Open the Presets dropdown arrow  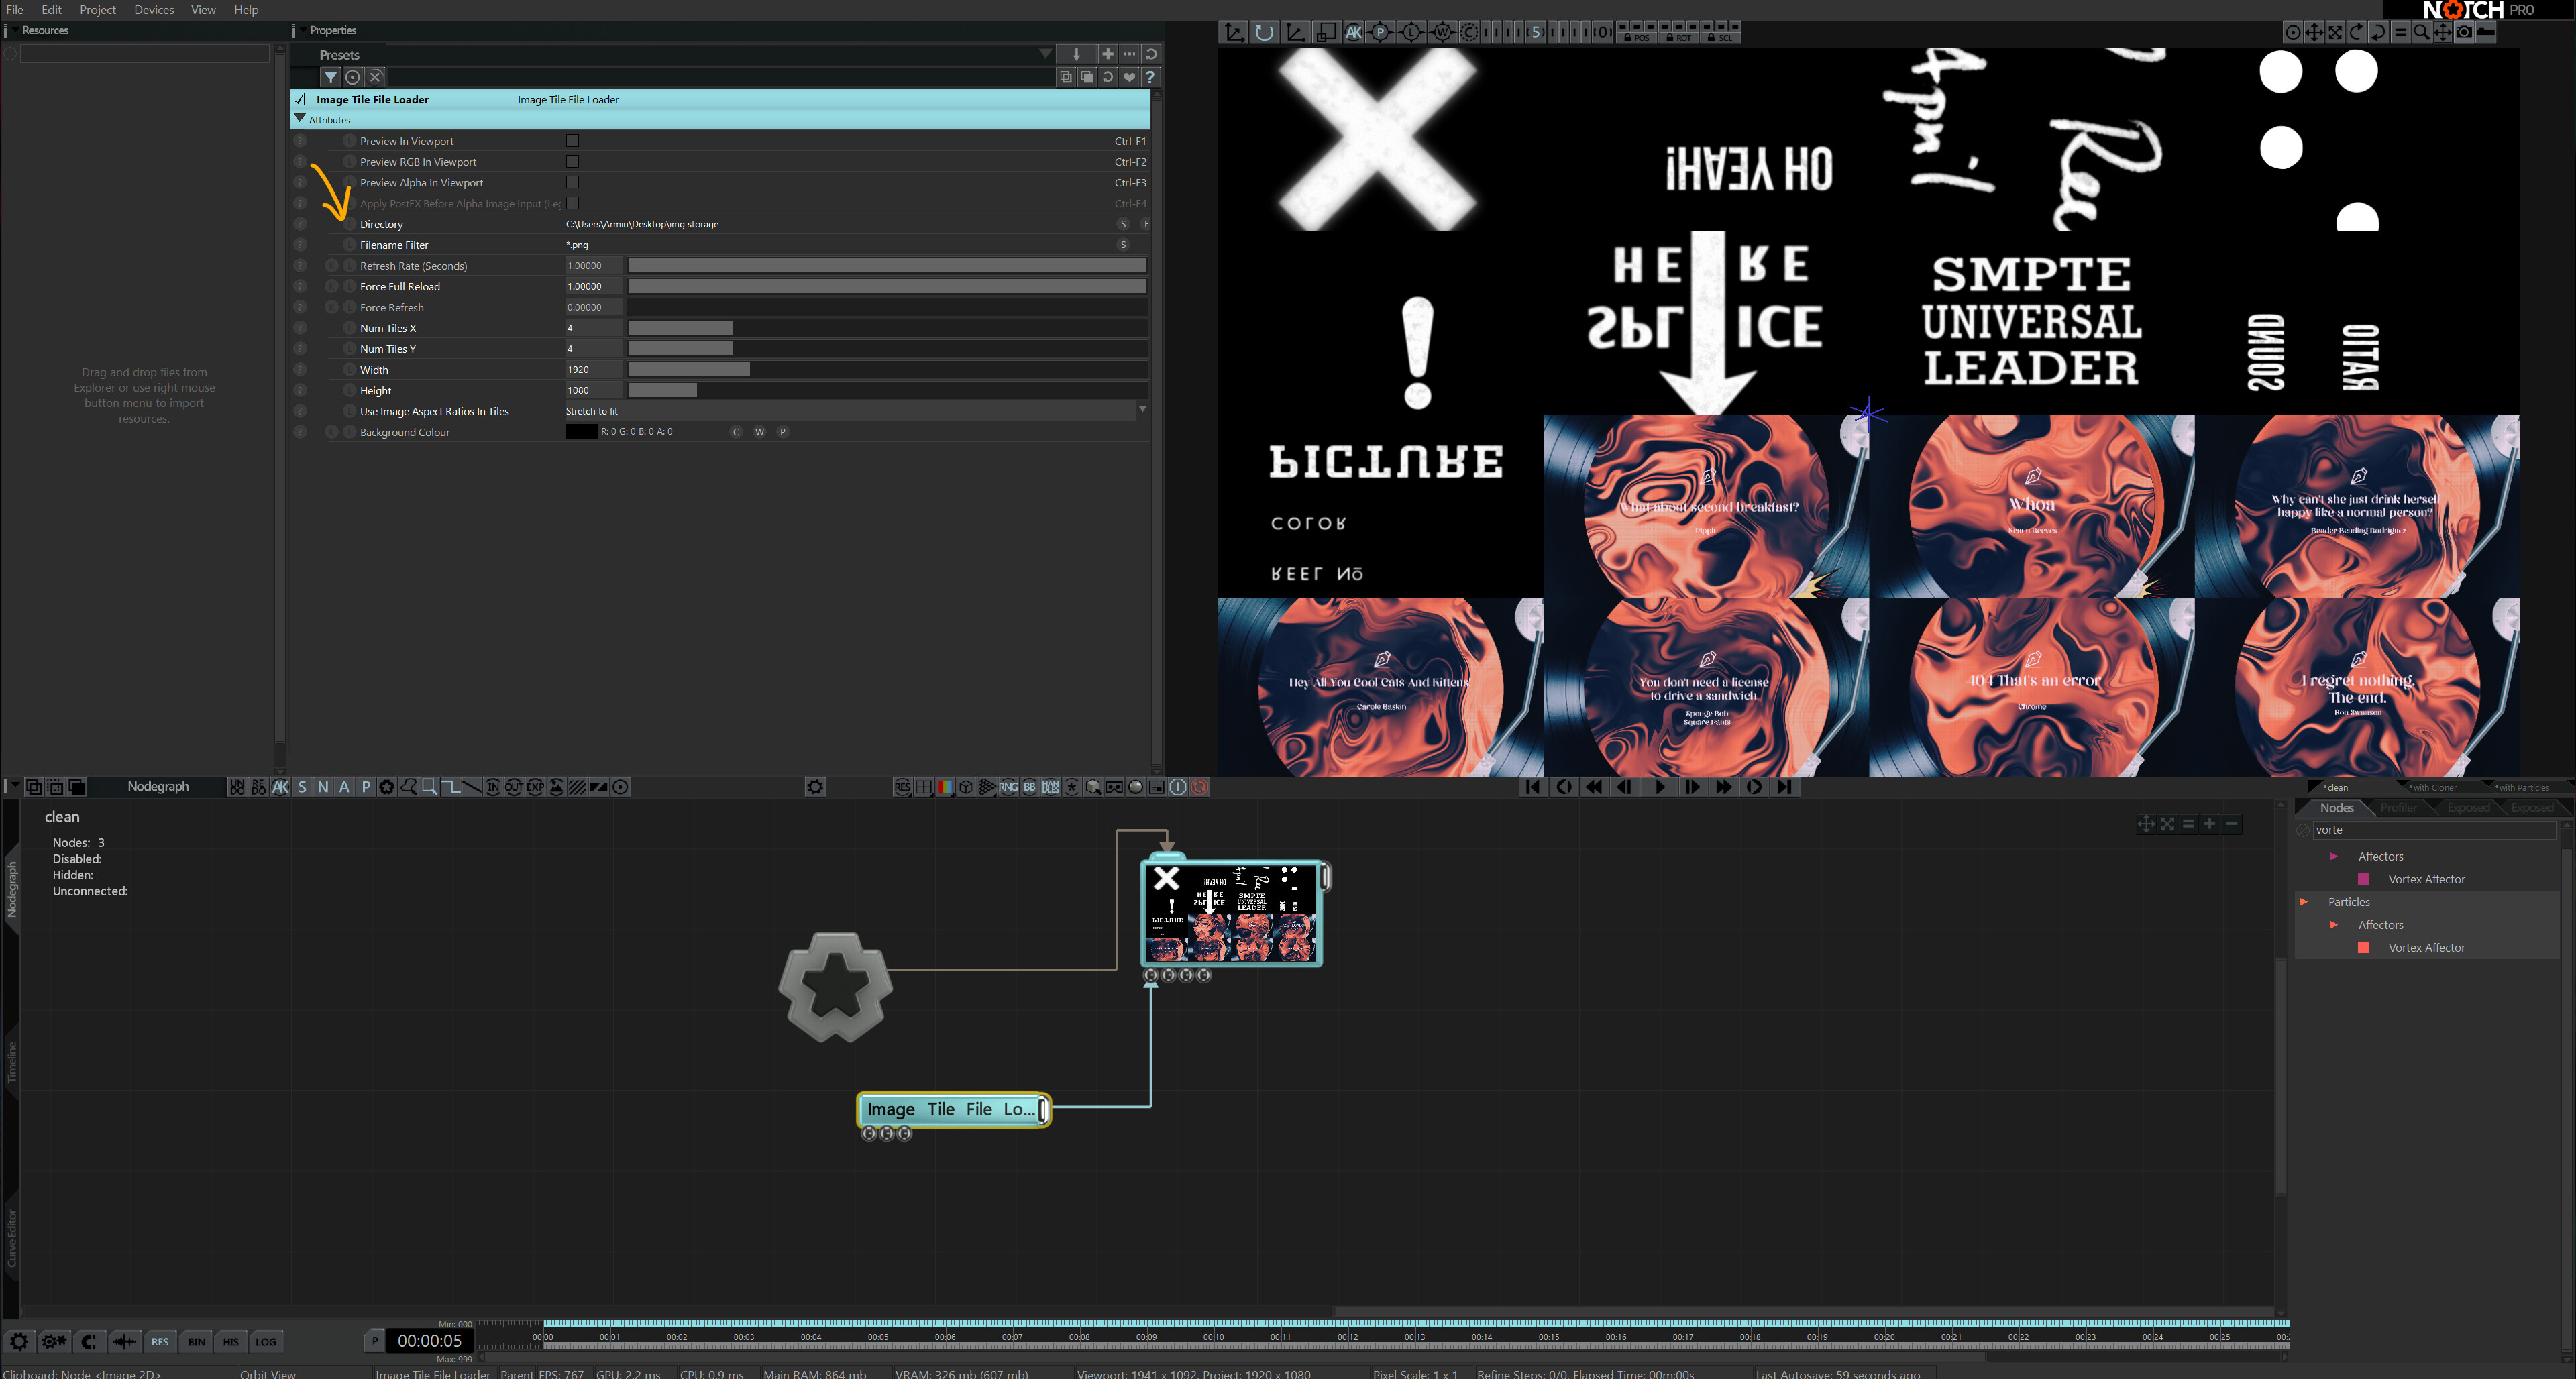pos(1045,54)
